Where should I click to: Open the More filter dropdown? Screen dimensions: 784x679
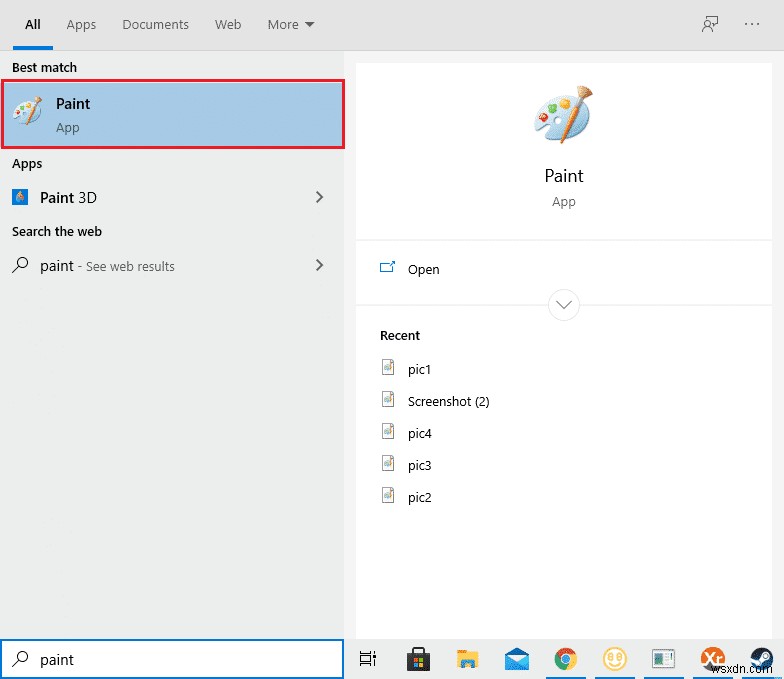pyautogui.click(x=290, y=24)
